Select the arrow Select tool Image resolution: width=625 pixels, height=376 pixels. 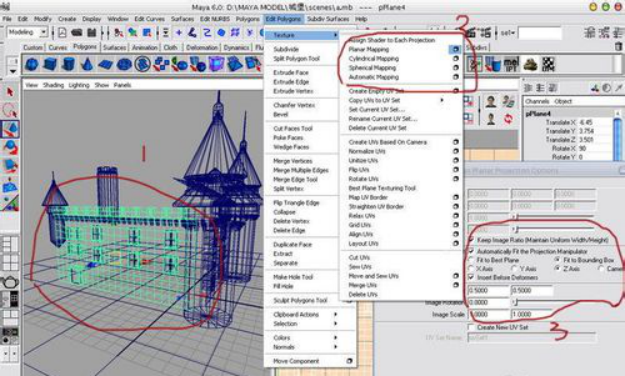point(10,92)
